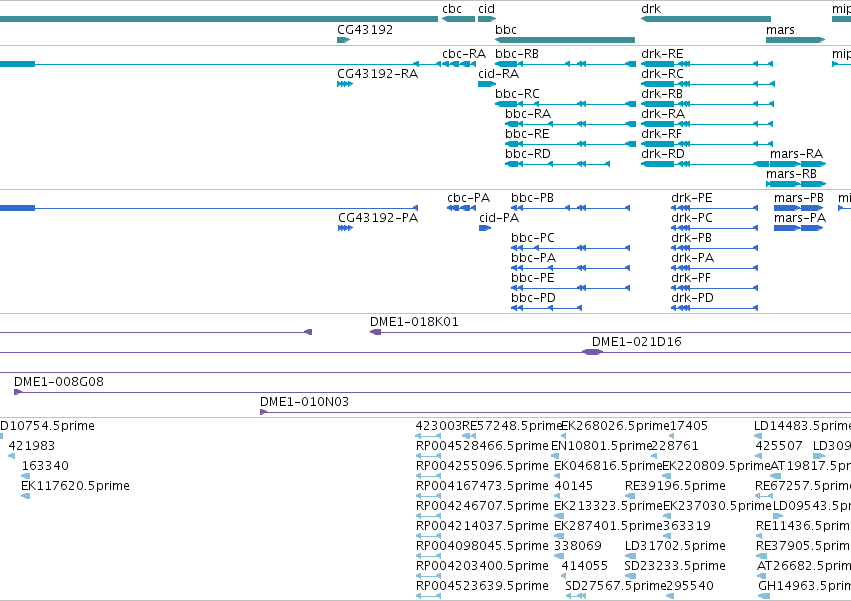Select RP004214037.5prime EST label

(x=482, y=526)
